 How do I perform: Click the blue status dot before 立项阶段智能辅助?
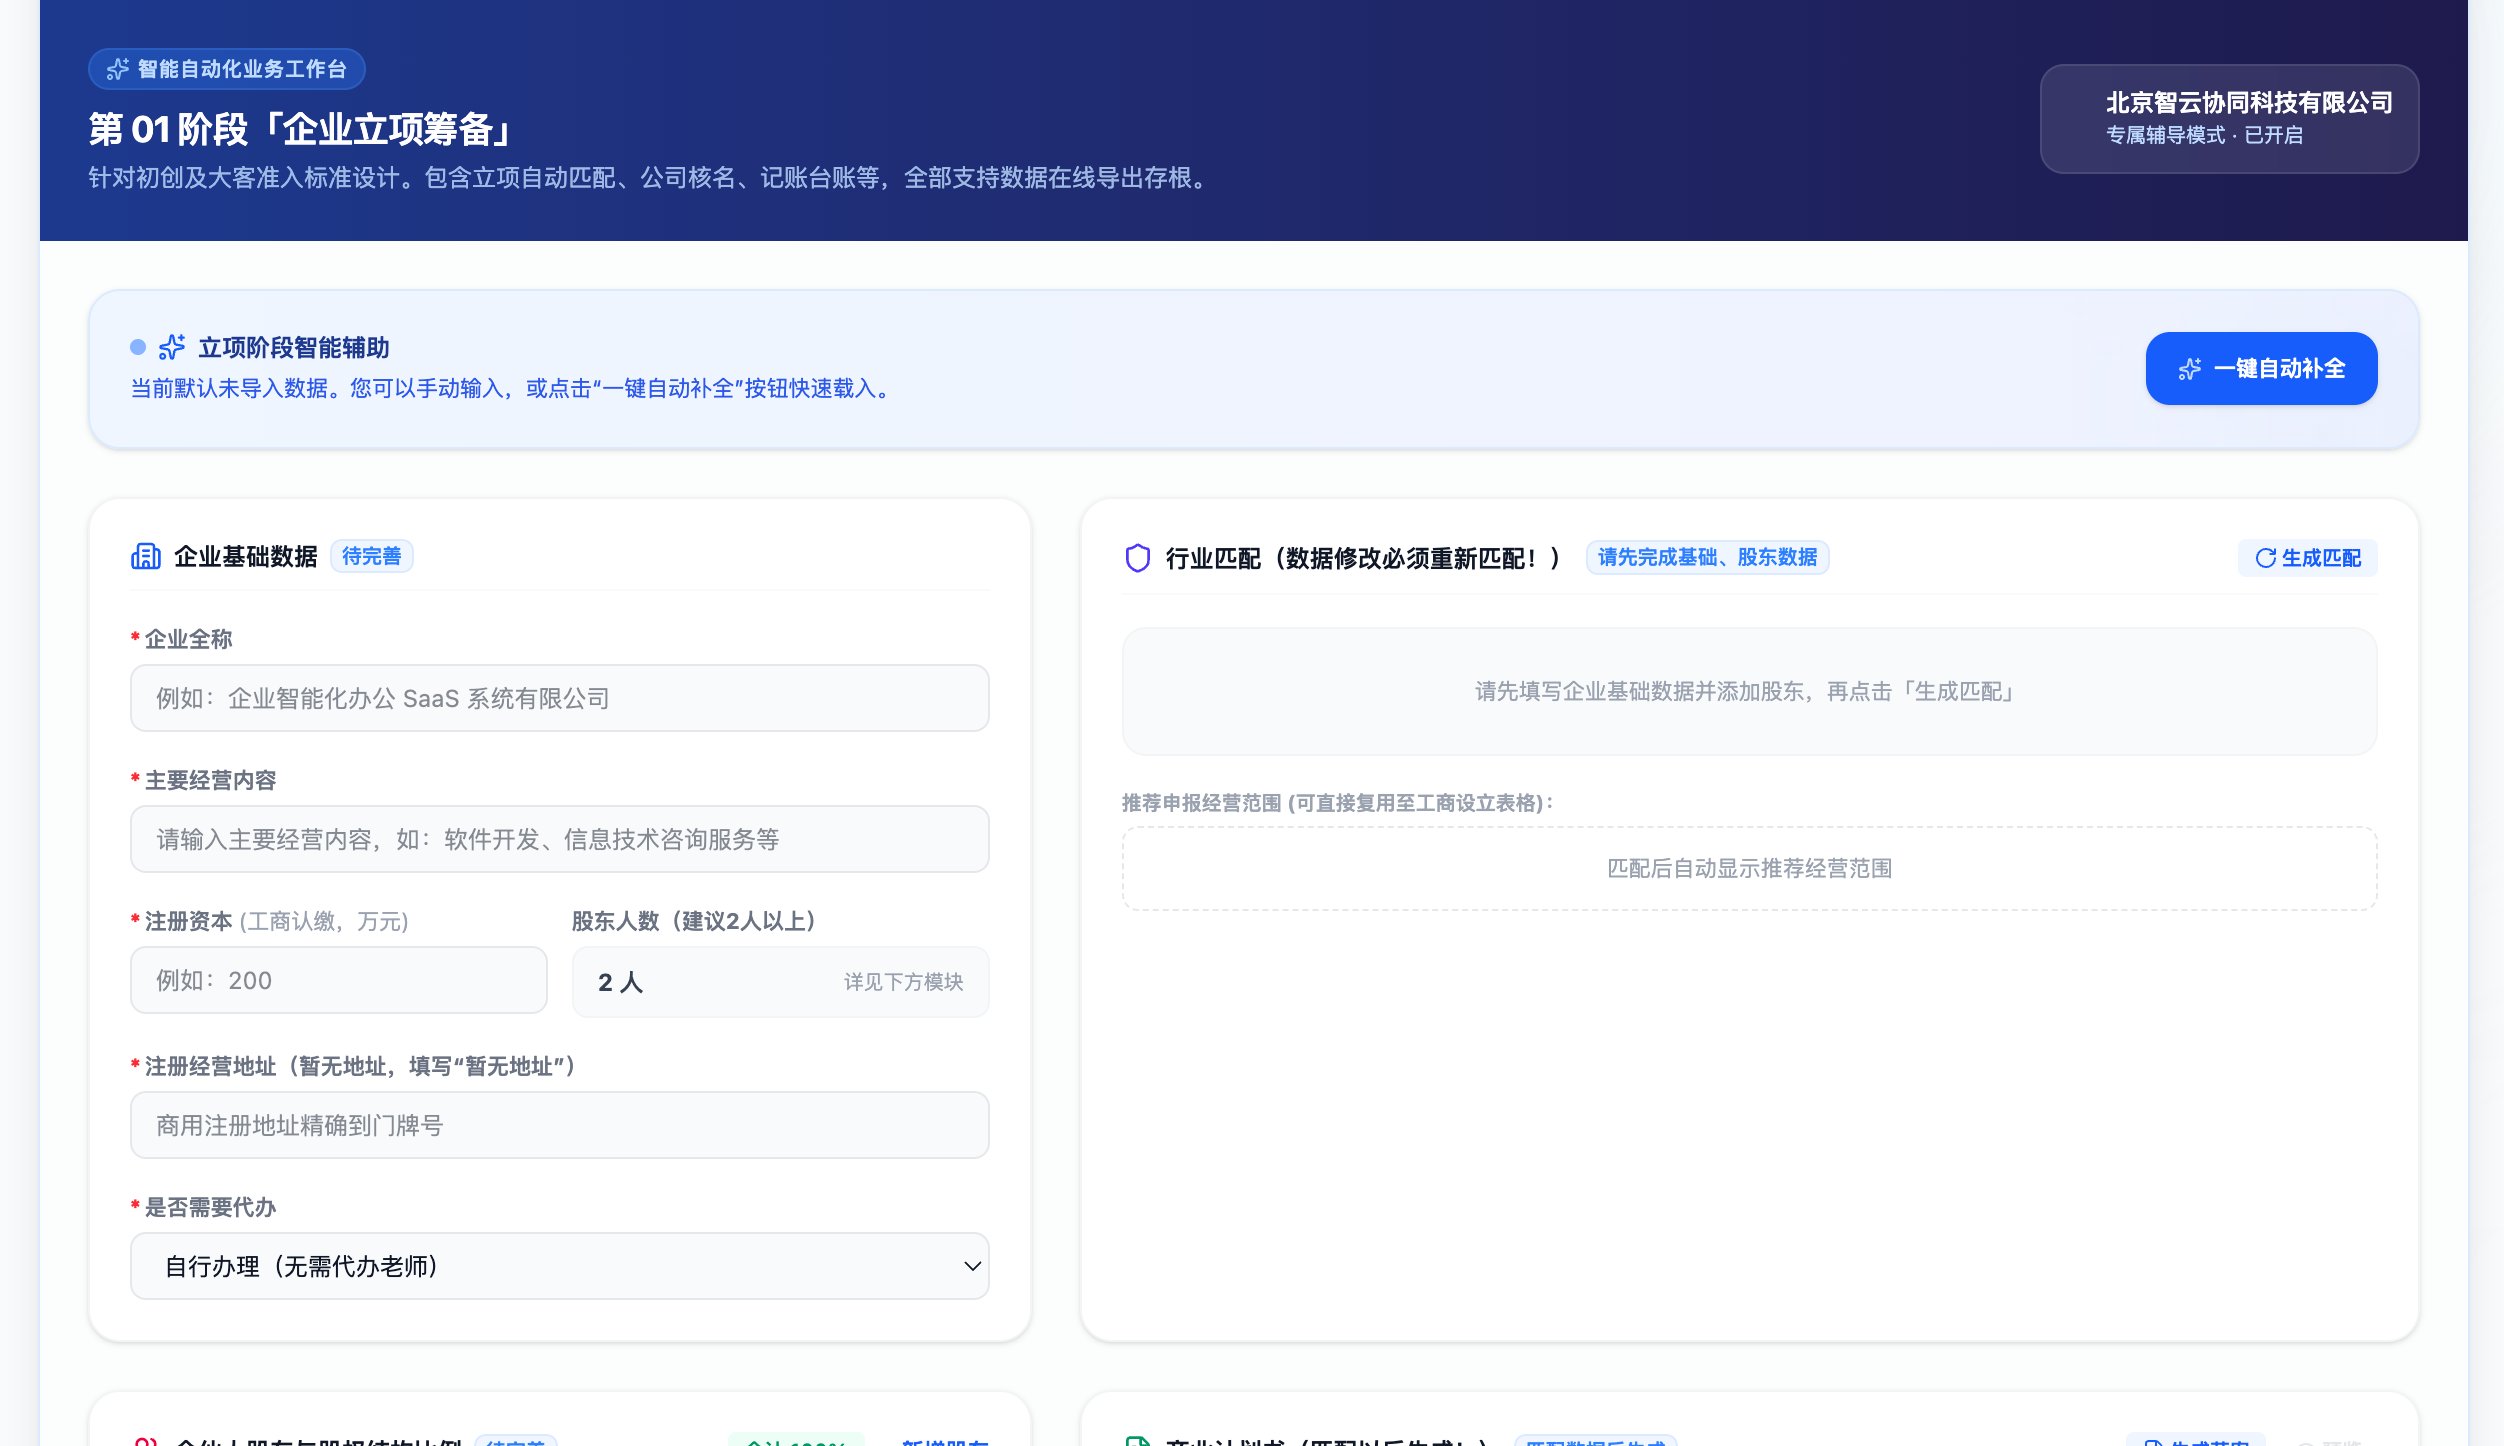[138, 347]
